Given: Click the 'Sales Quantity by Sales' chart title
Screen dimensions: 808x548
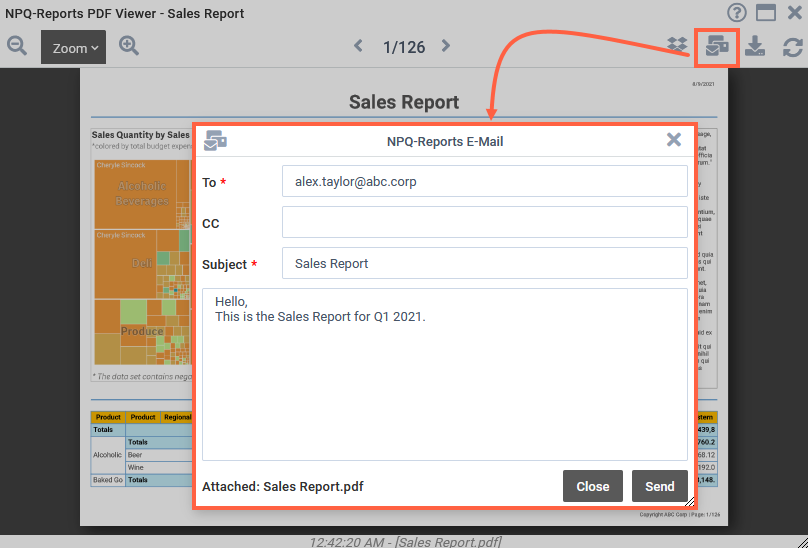Looking at the screenshot, I should (141, 135).
